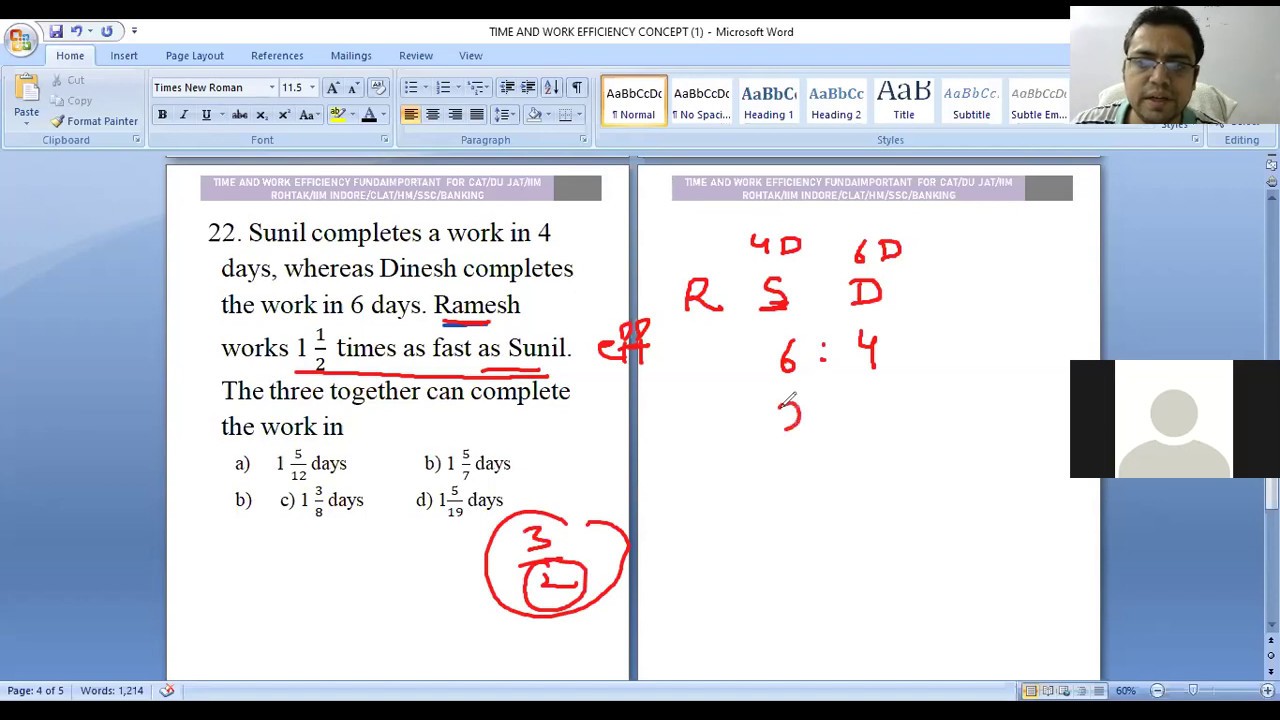Click the Cut button
1280x720 pixels.
68,80
